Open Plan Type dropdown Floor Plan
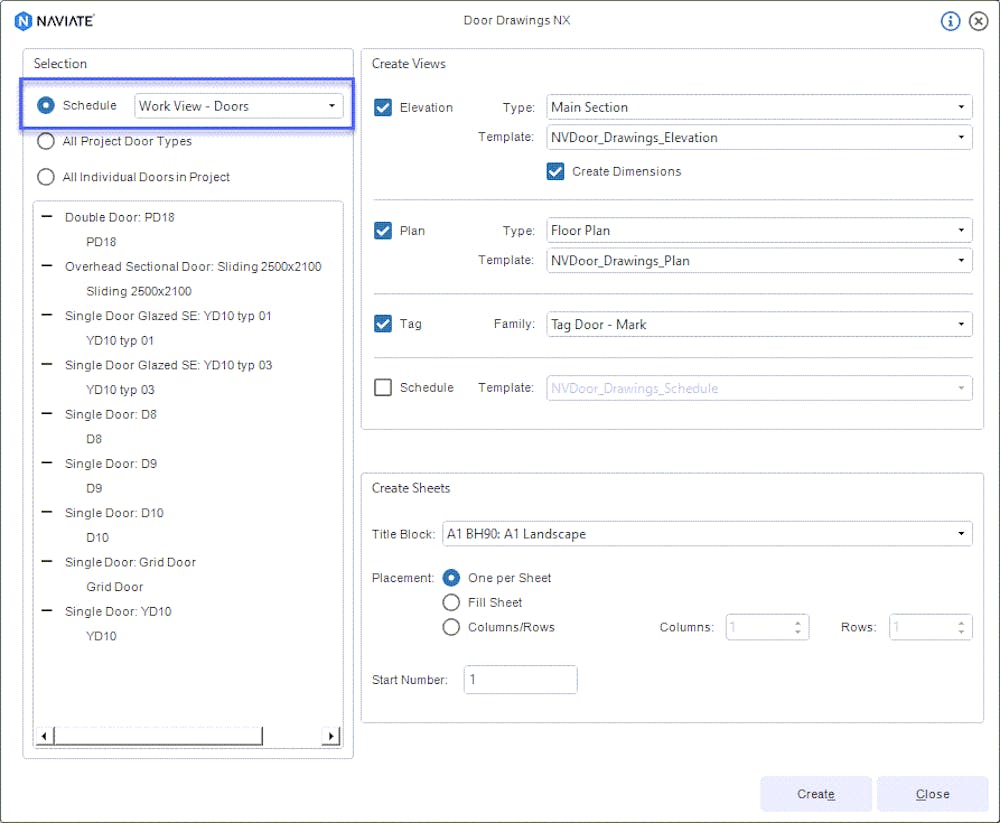This screenshot has width=1000, height=823. click(759, 230)
